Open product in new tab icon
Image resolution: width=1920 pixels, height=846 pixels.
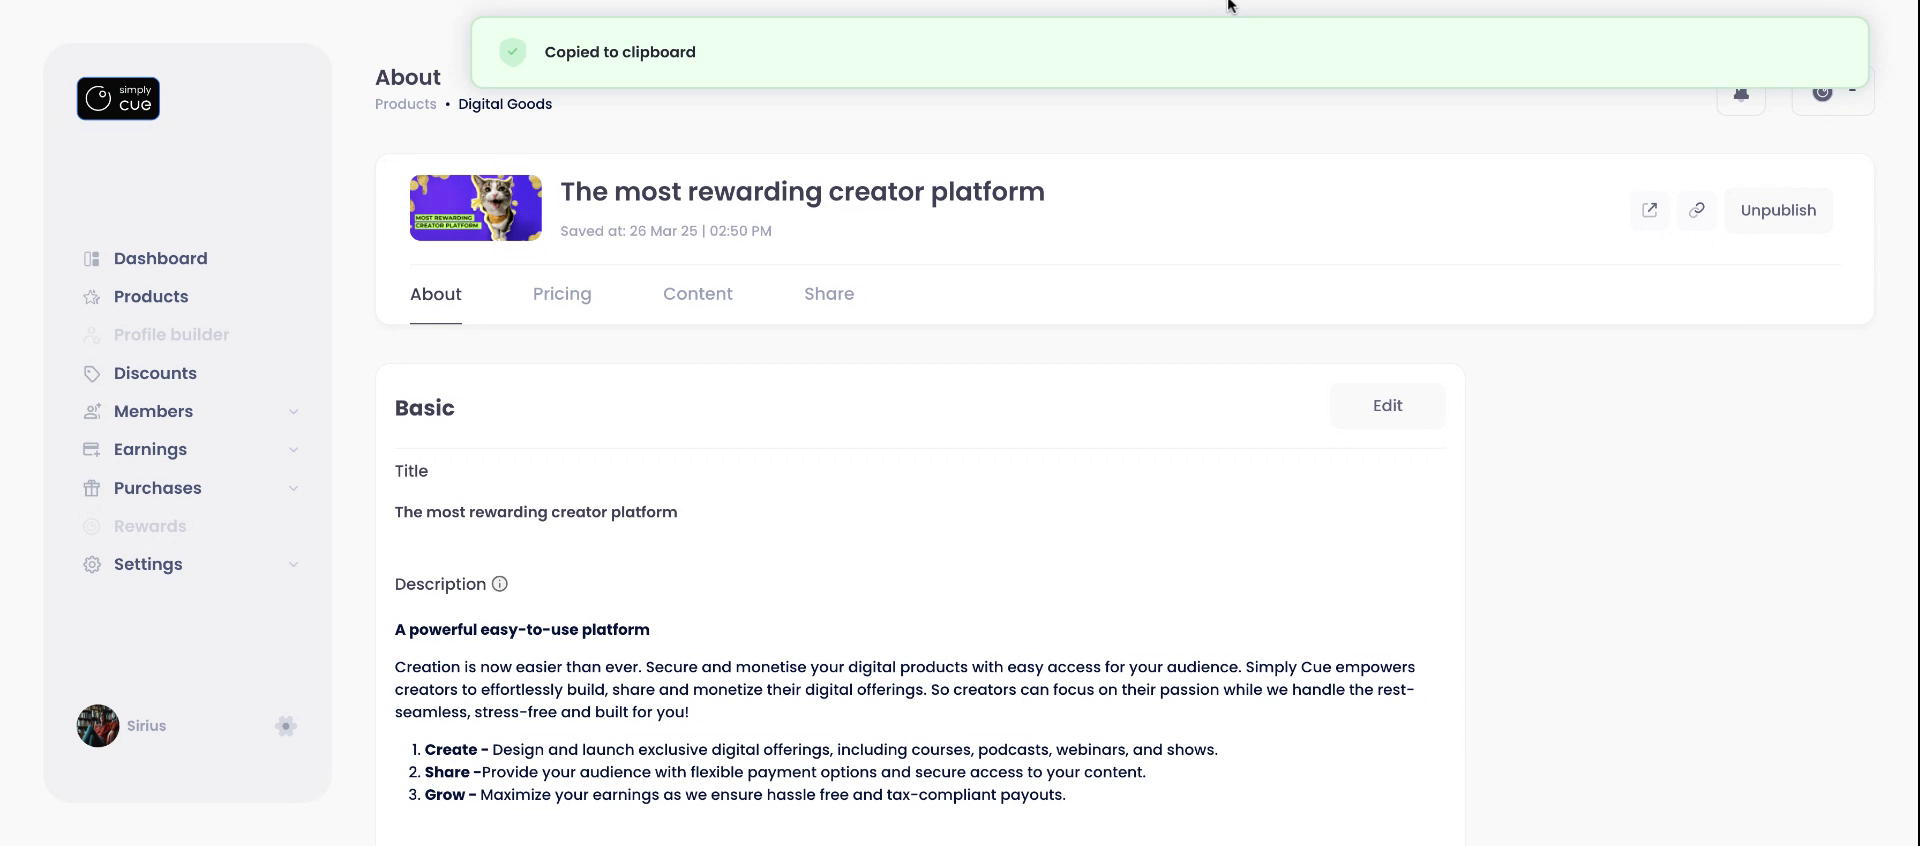1650,210
